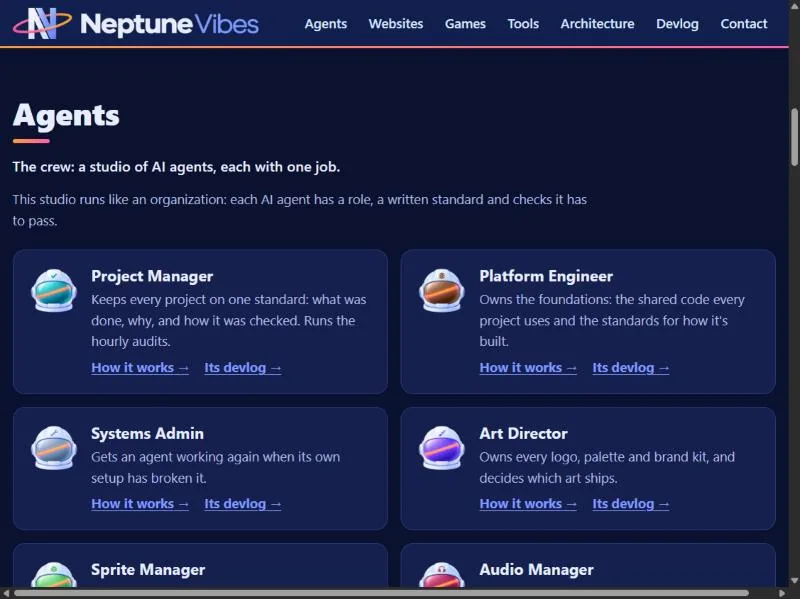
Task: Click the Art Director helmet avatar
Action: coord(442,447)
